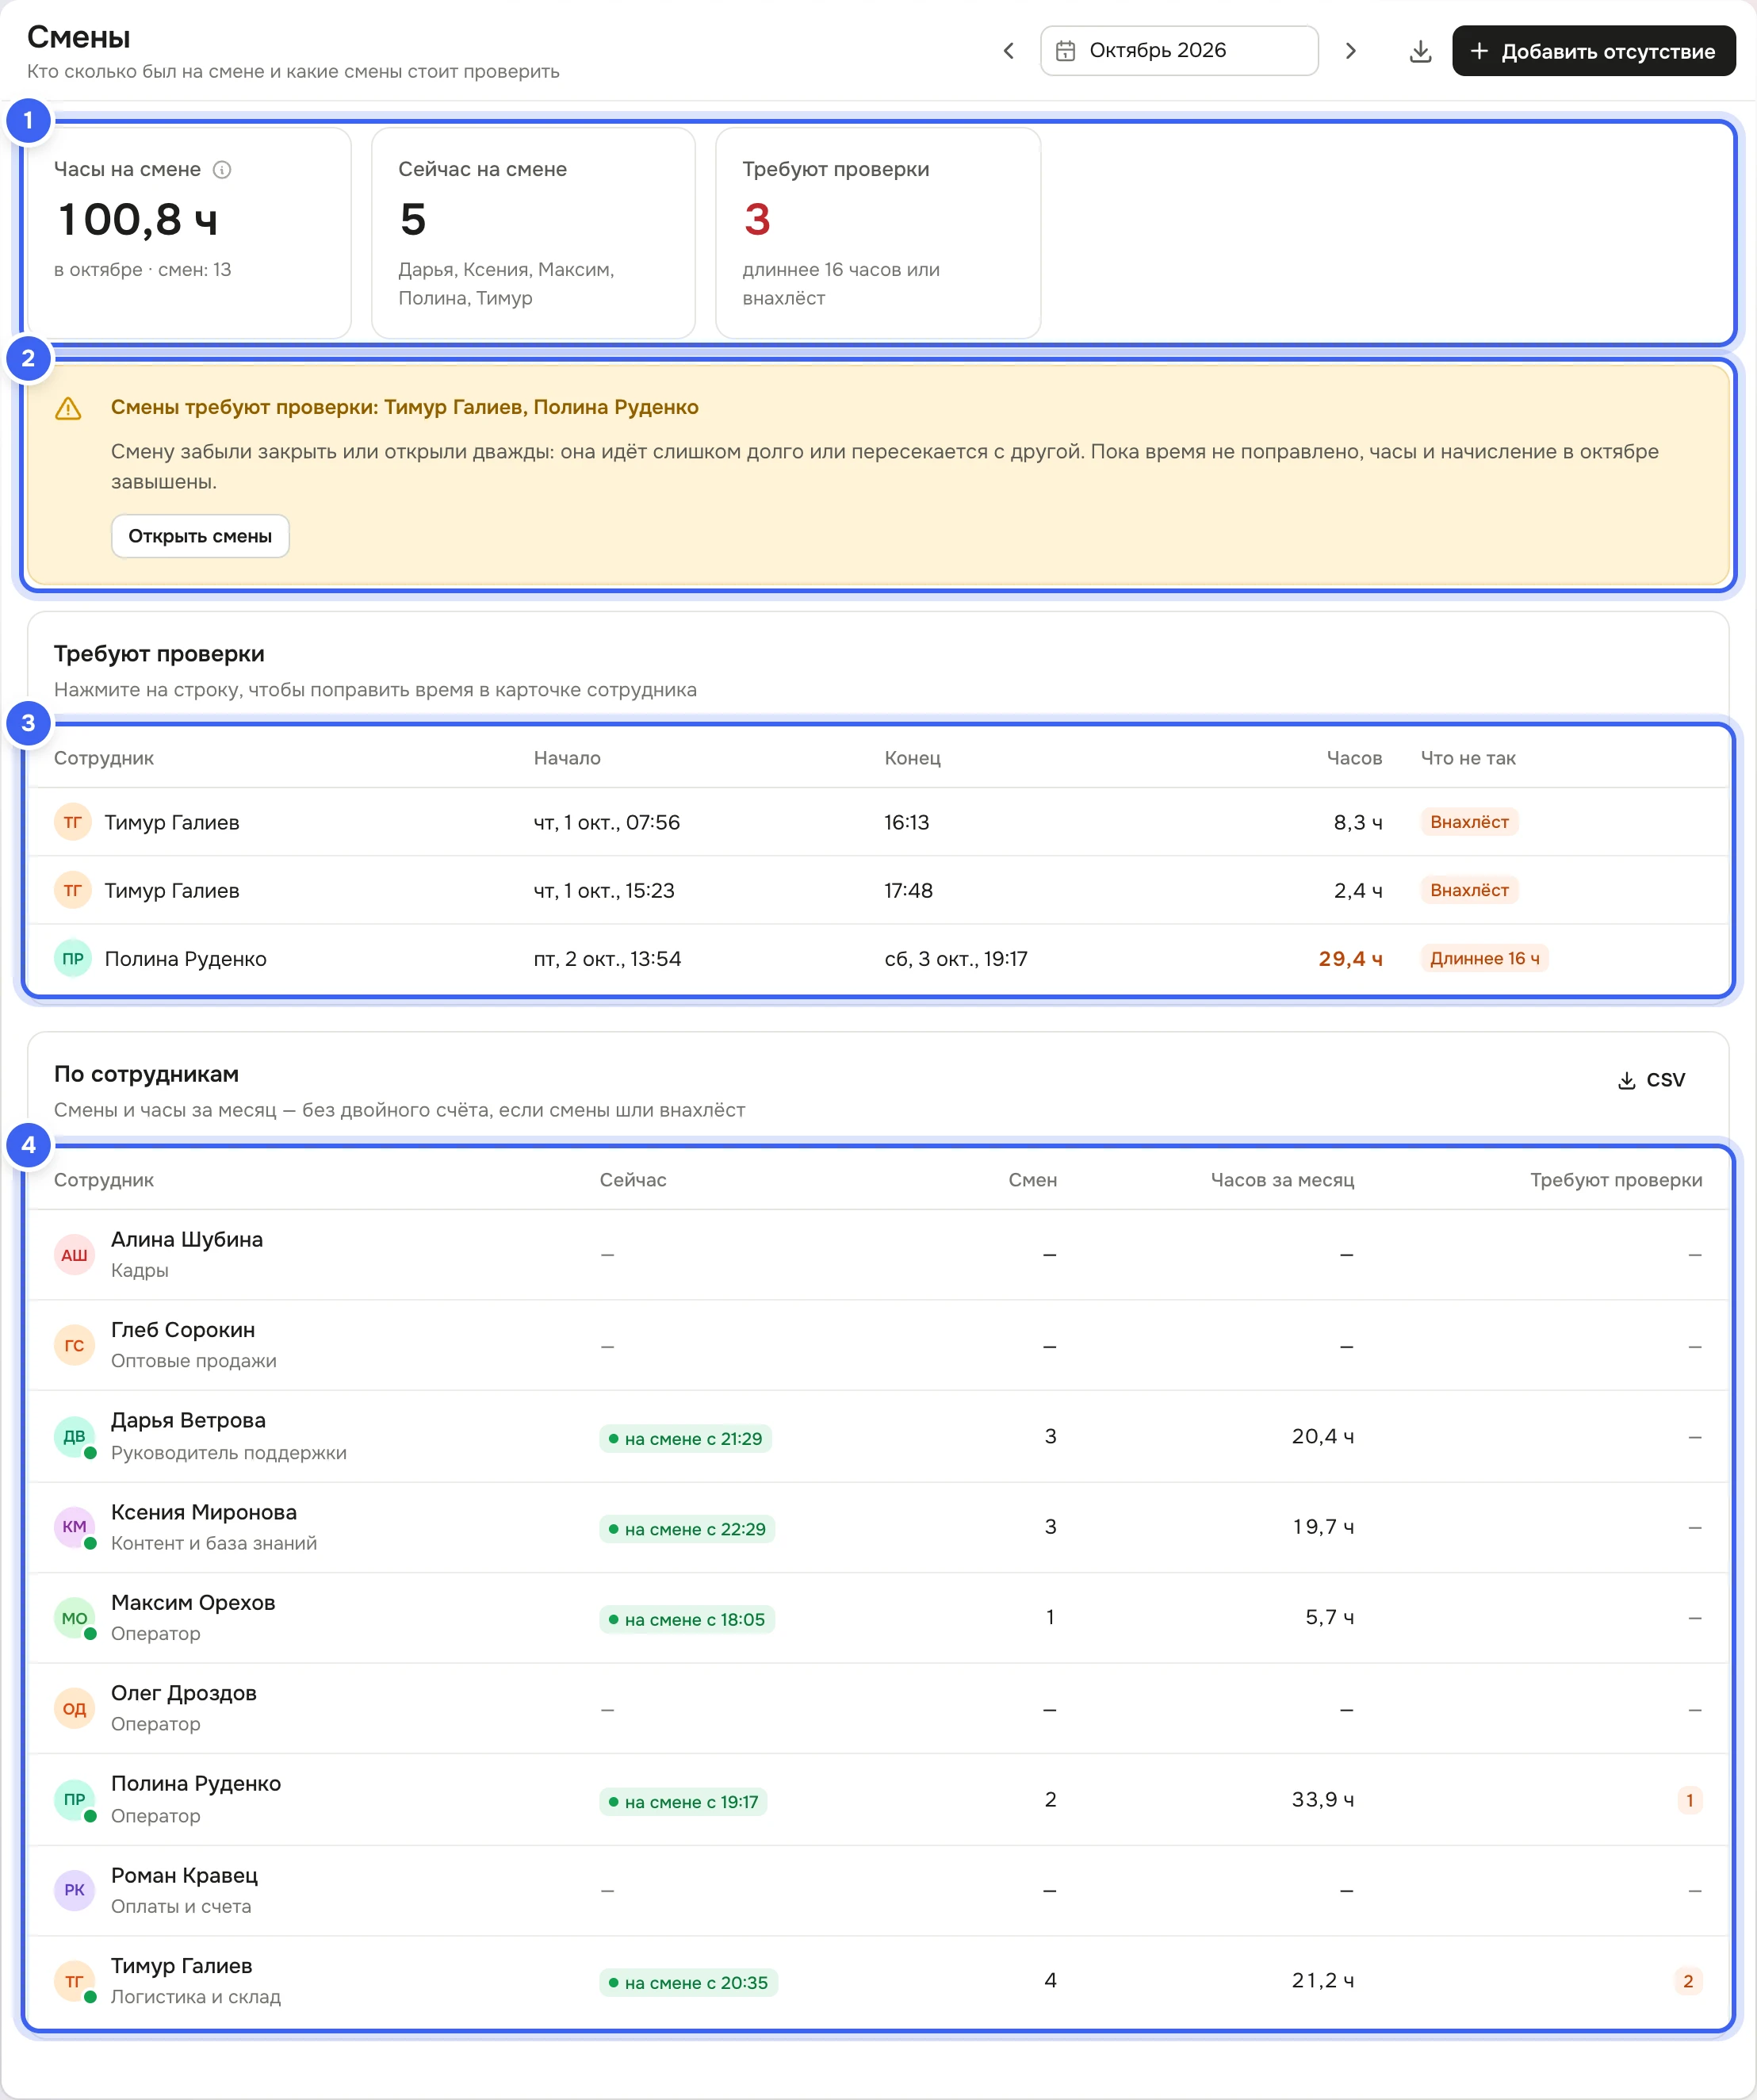1757x2100 pixels.
Task: Click the Внахлёст badge on the 2,4 ч row
Action: point(1469,890)
